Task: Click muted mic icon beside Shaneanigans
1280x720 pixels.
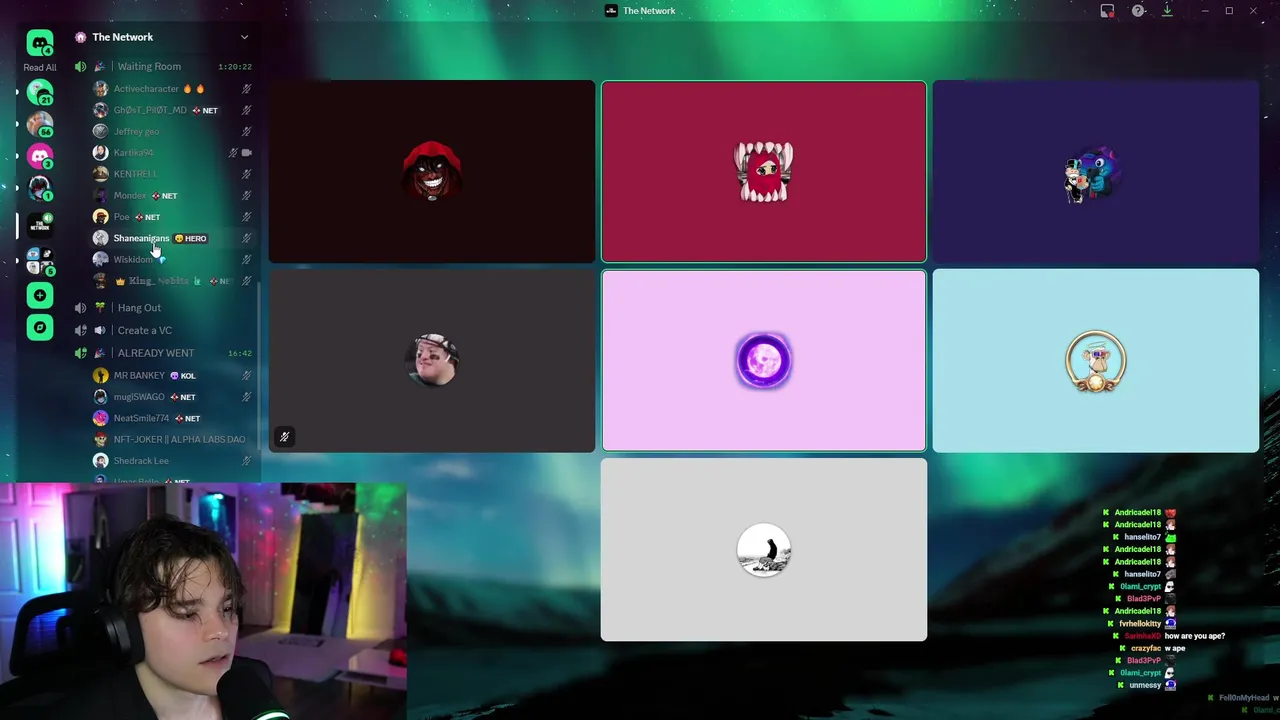Action: pos(246,238)
